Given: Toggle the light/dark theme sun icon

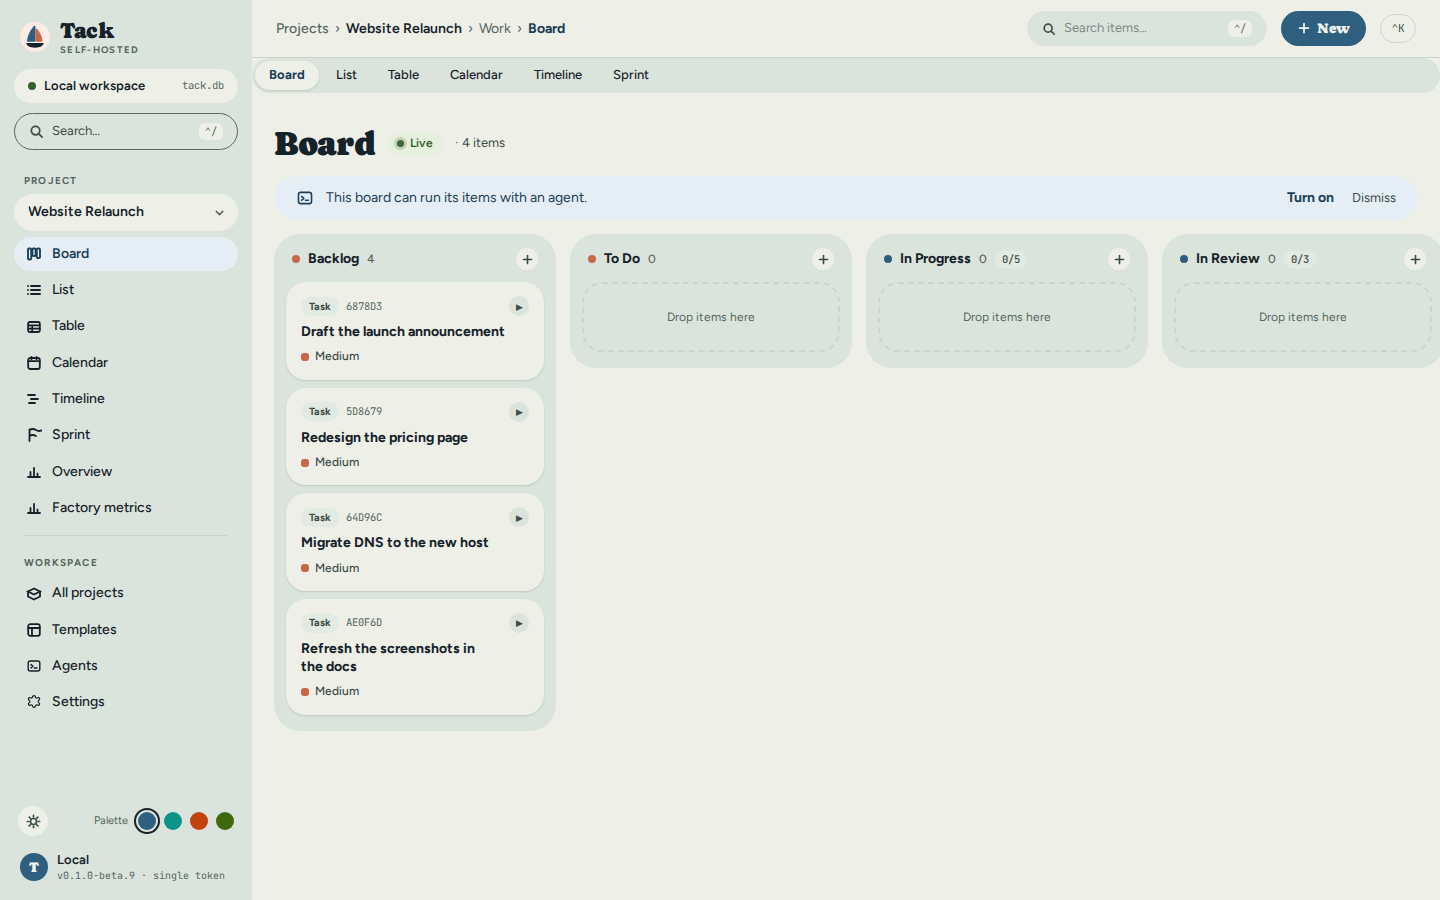Looking at the screenshot, I should (33, 821).
